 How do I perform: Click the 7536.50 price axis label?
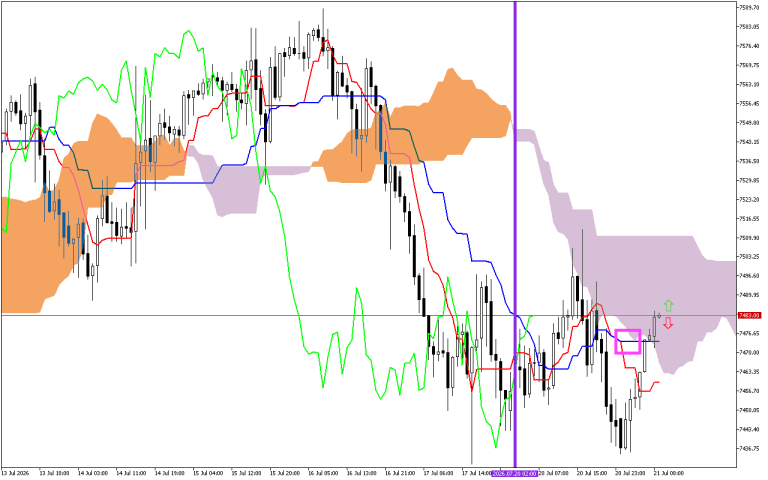pyautogui.click(x=749, y=161)
